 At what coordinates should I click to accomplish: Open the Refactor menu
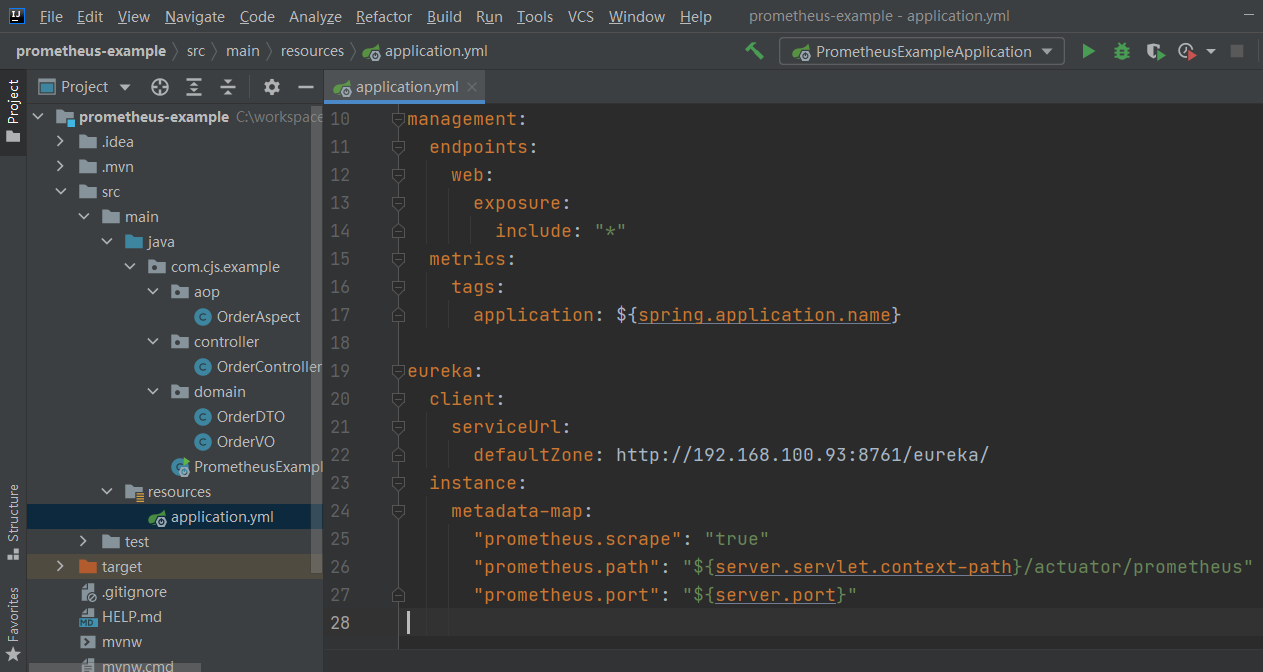click(384, 17)
